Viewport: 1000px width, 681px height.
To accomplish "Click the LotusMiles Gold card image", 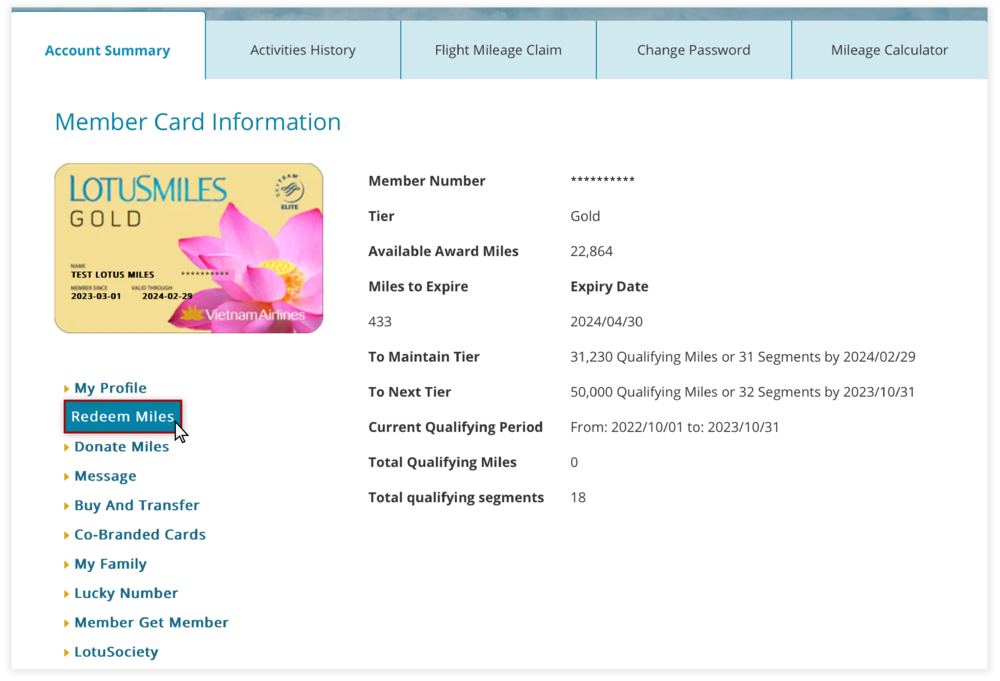I will click(188, 248).
